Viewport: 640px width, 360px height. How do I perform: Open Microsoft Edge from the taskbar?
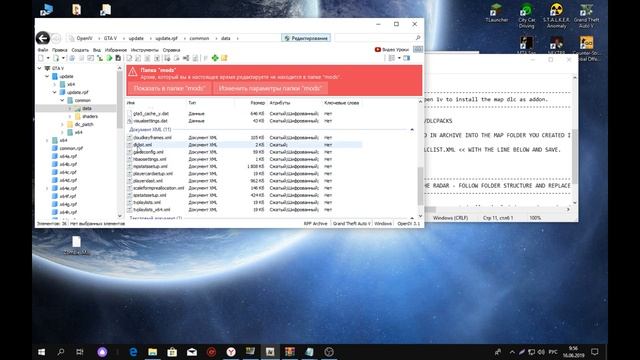point(133,352)
